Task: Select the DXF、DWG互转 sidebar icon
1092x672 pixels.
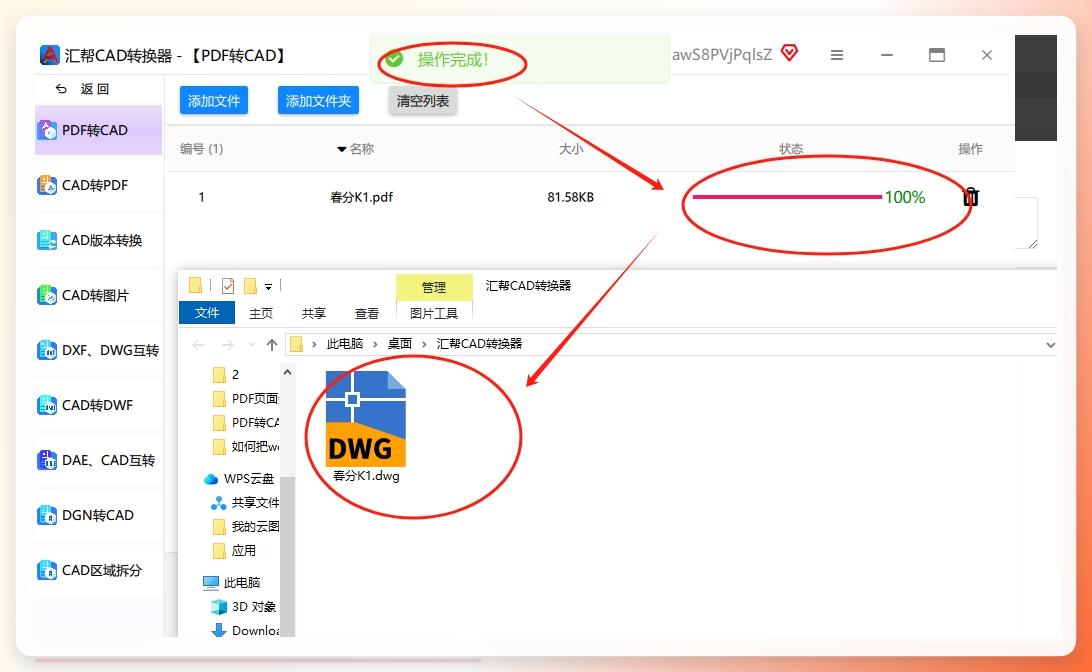Action: tap(47, 350)
